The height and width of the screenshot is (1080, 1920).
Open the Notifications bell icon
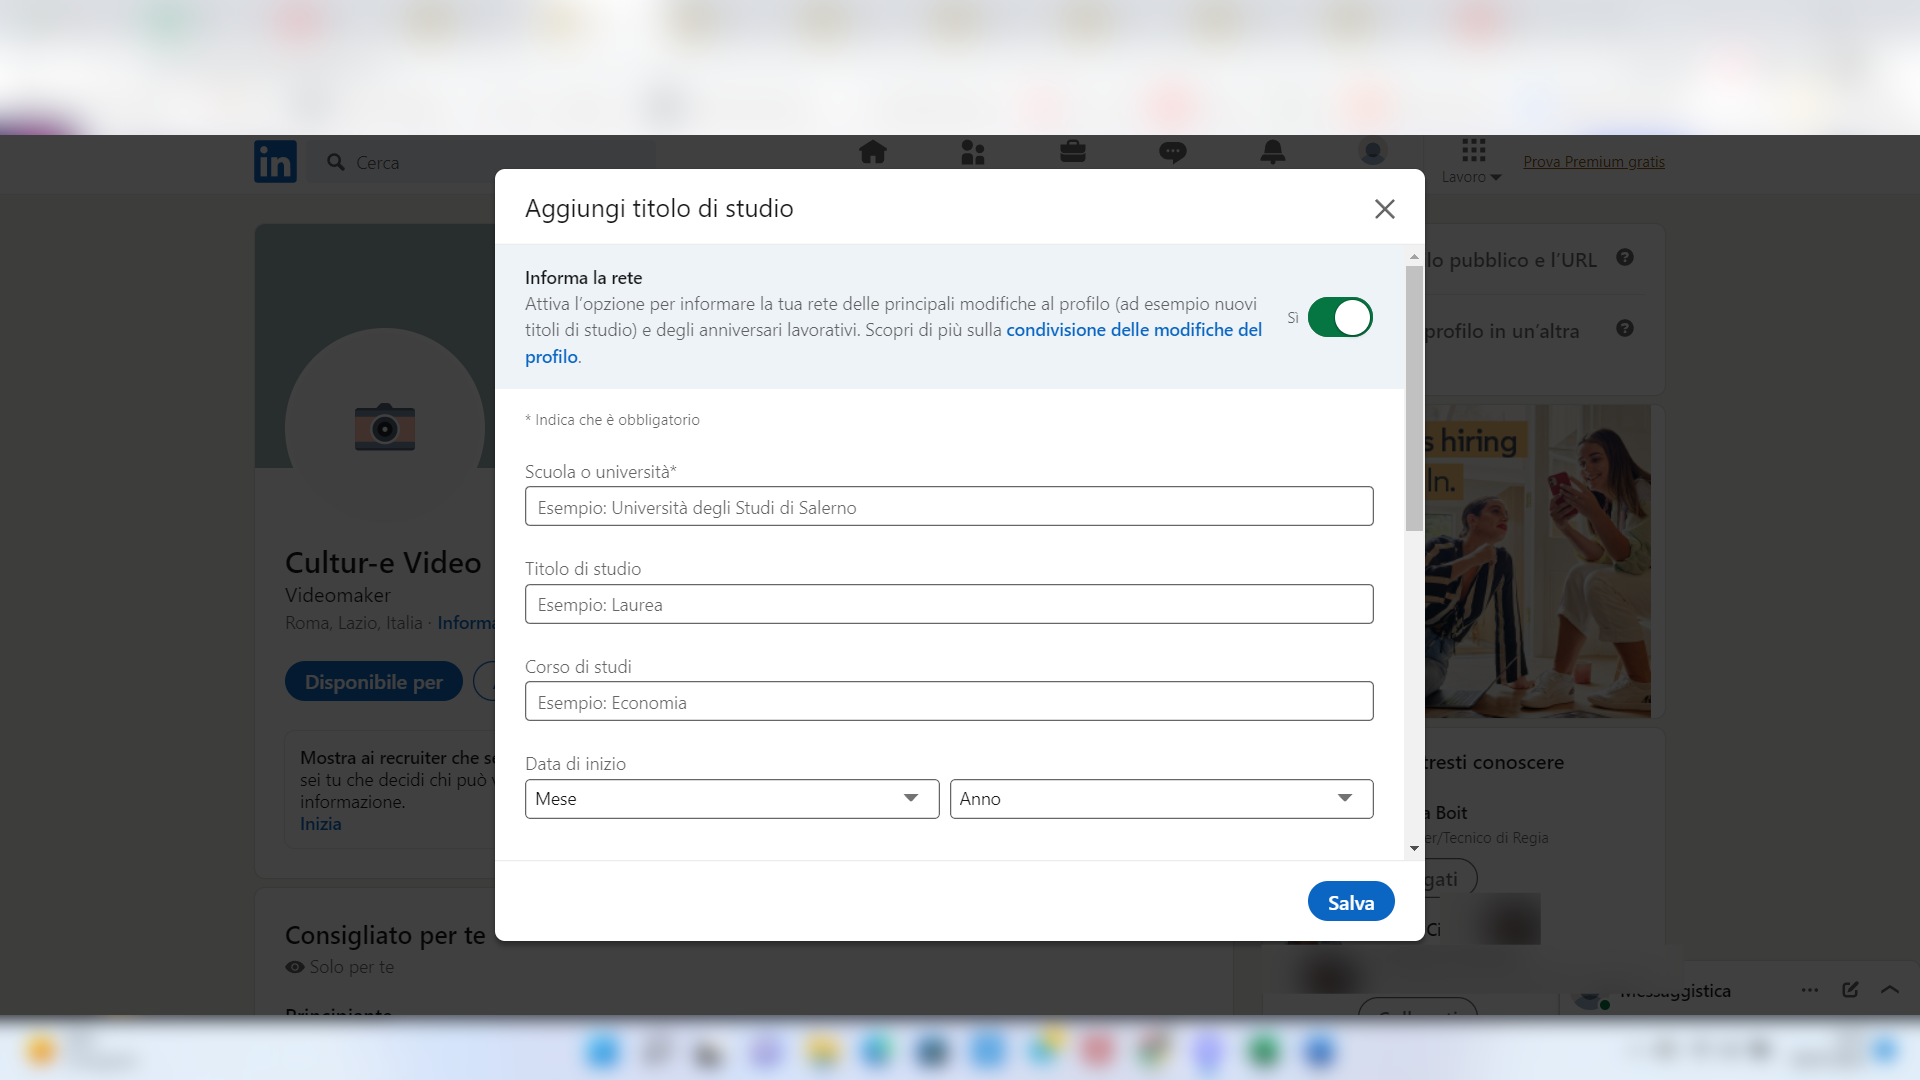(x=1272, y=152)
